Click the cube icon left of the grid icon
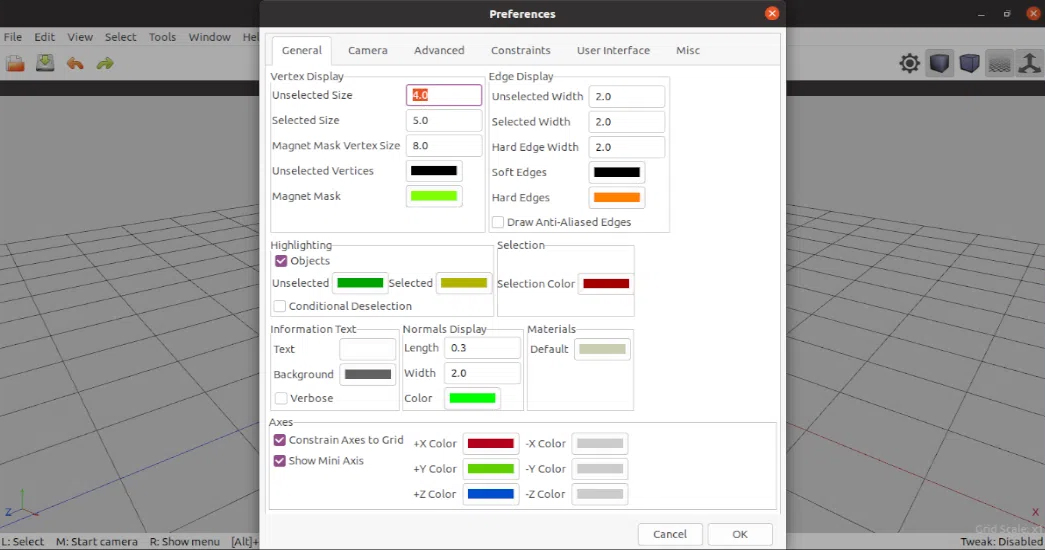The height and width of the screenshot is (550, 1045). pos(969,64)
